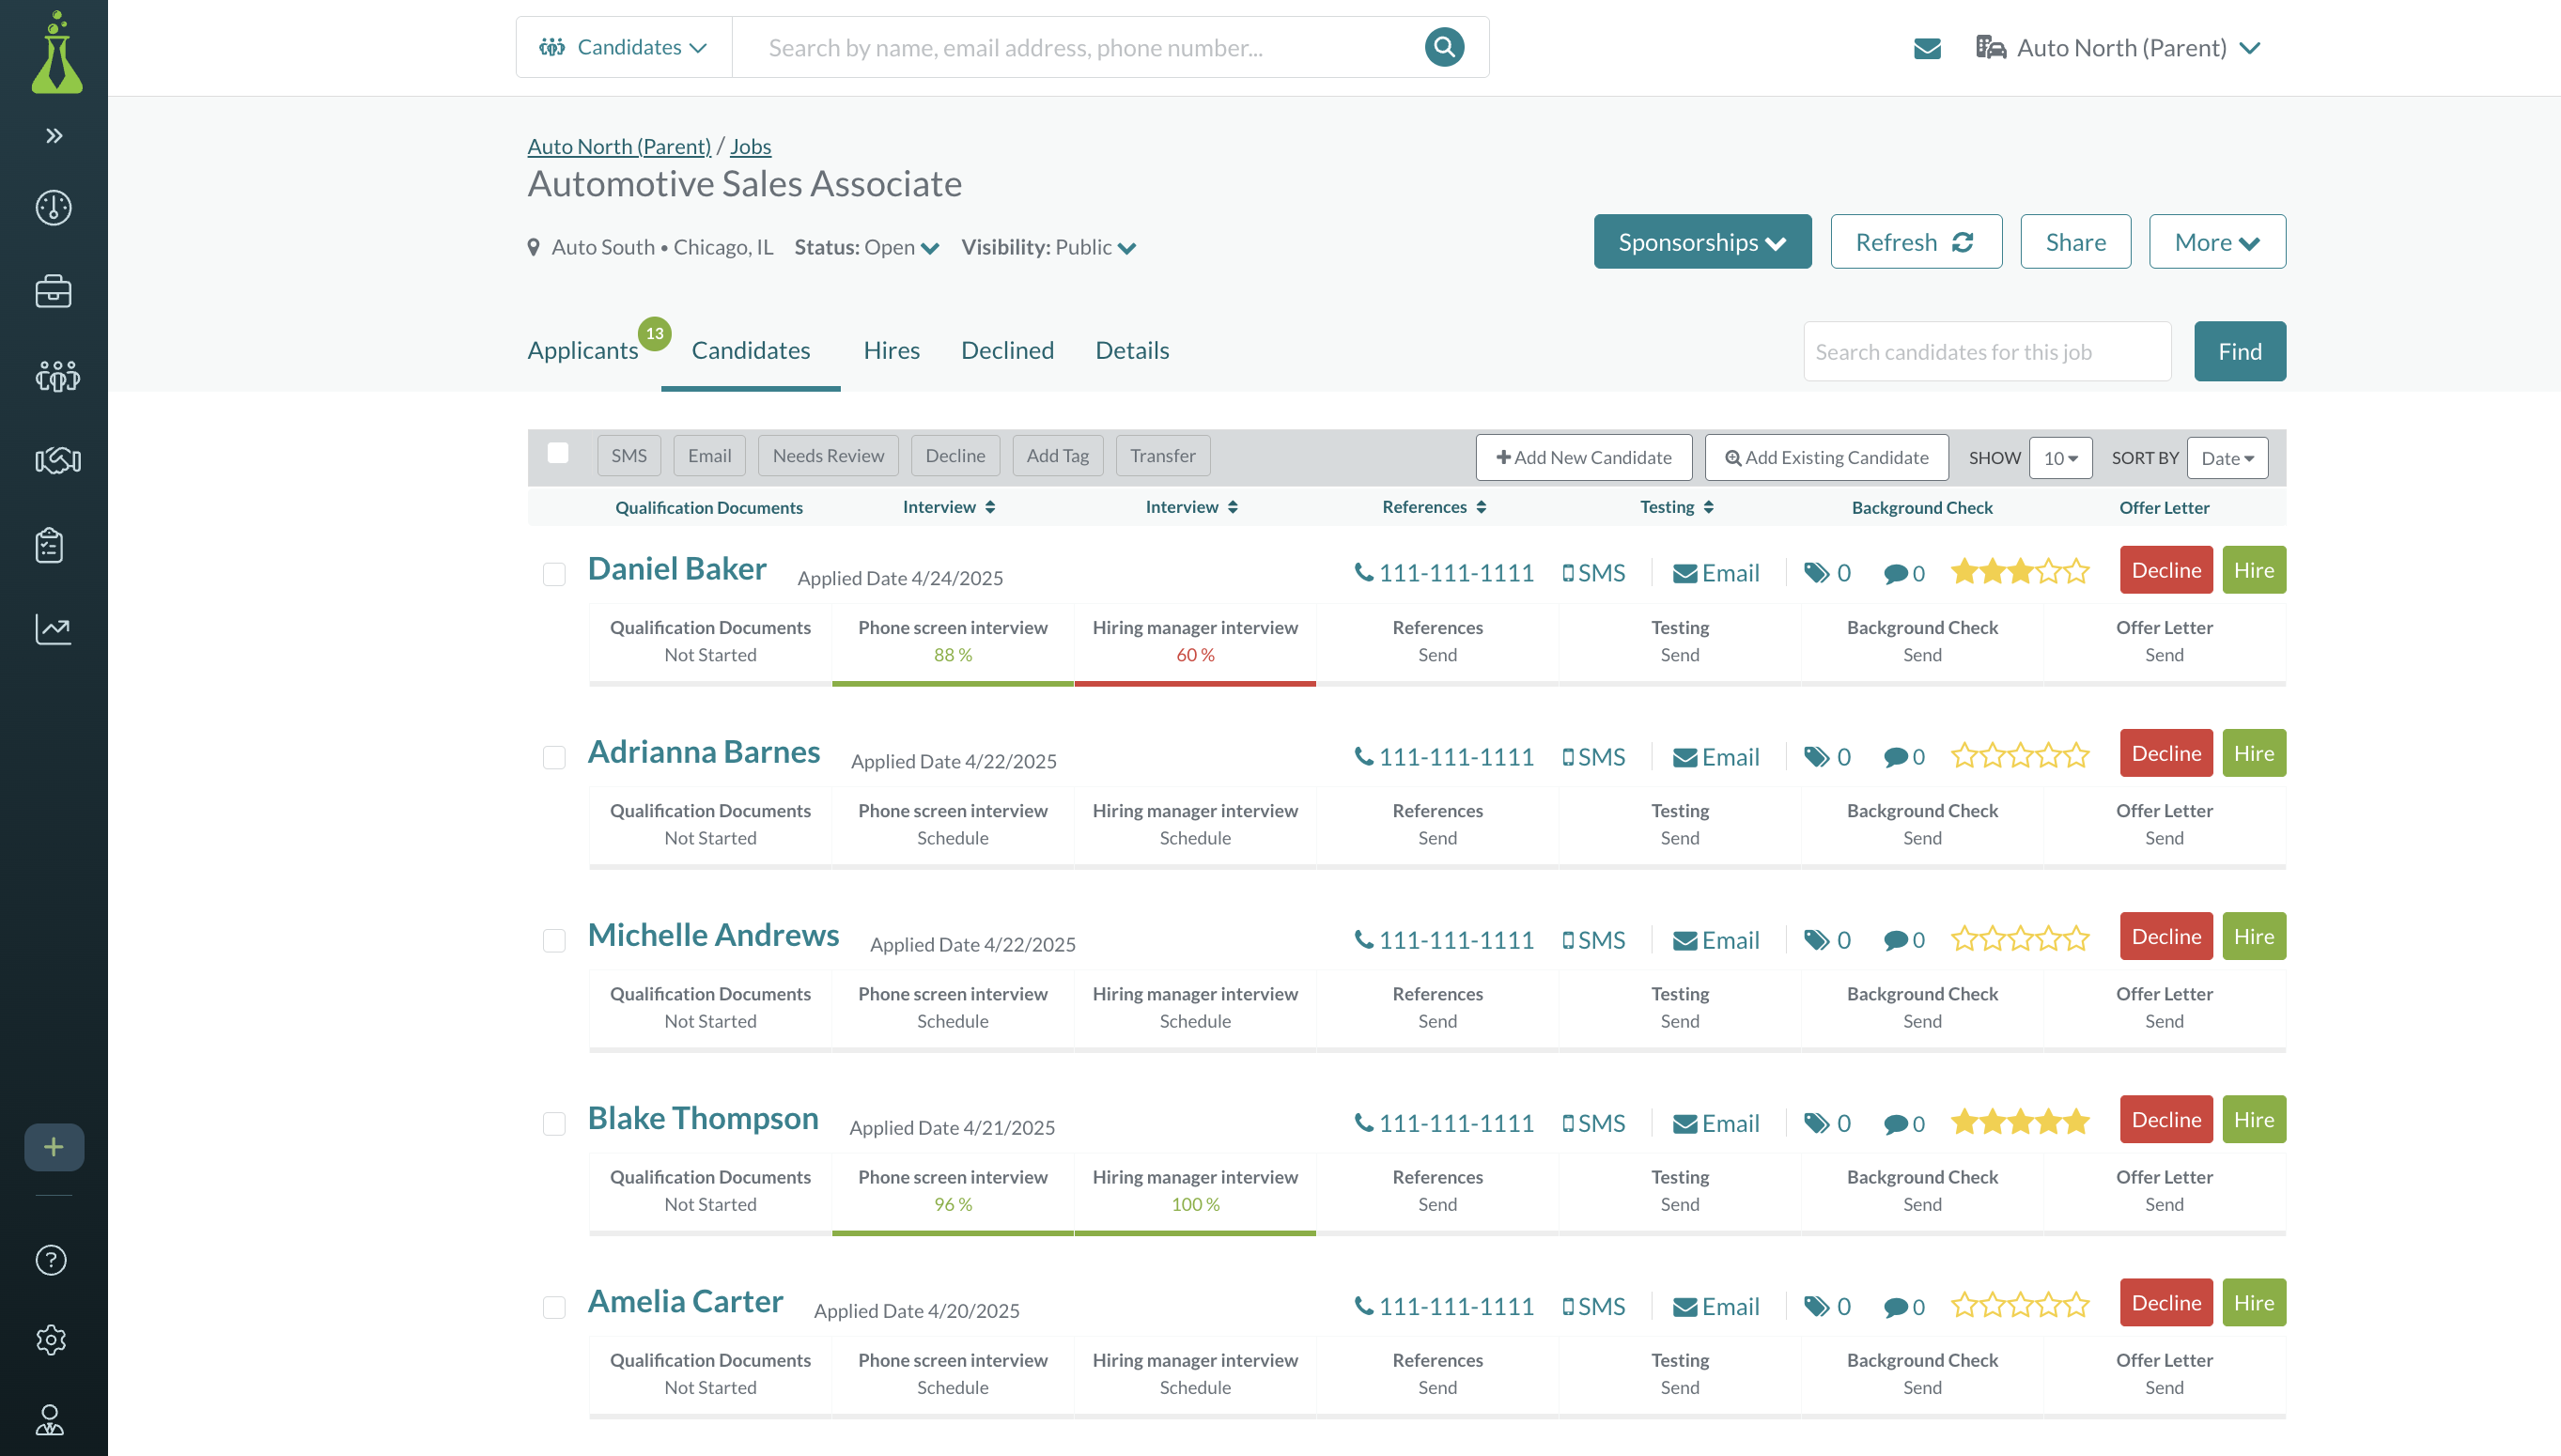Expand the Sort By Date dropdown

pyautogui.click(x=2227, y=458)
